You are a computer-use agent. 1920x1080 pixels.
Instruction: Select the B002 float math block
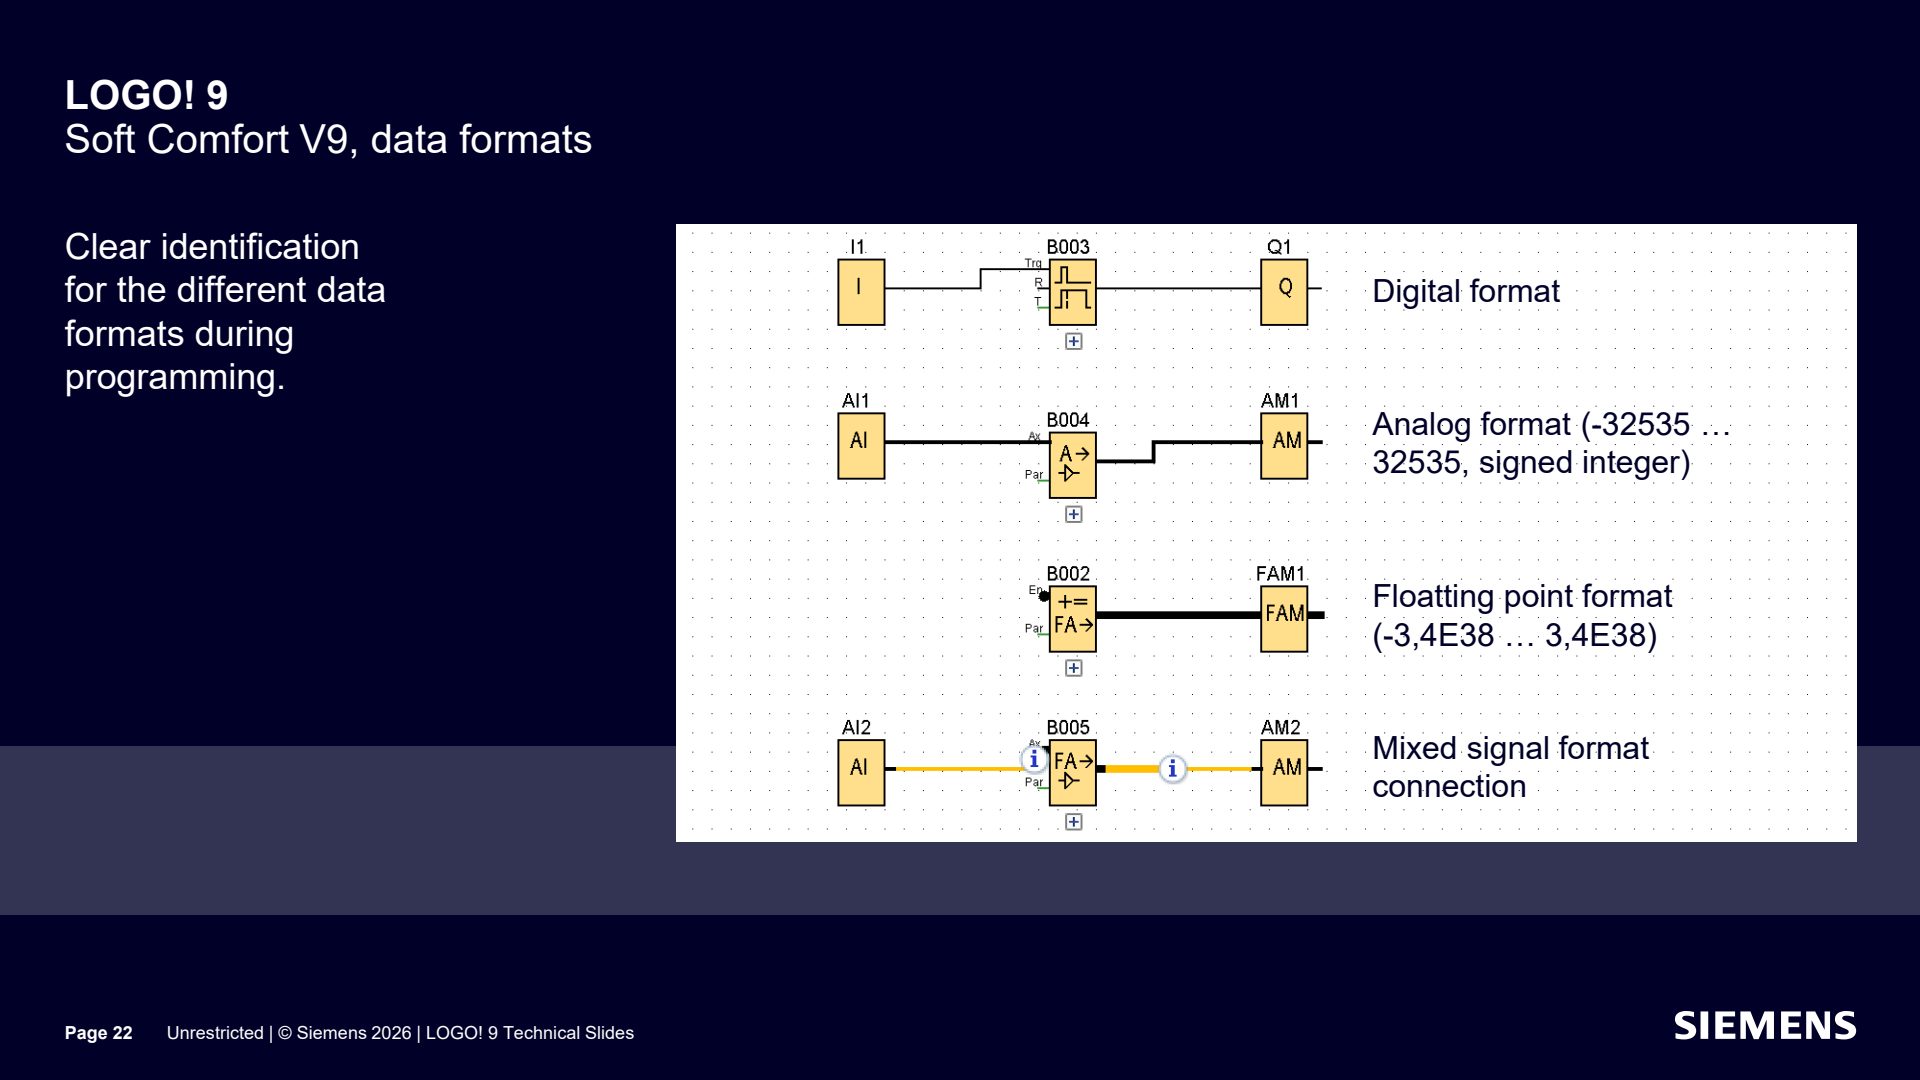pos(1072,619)
